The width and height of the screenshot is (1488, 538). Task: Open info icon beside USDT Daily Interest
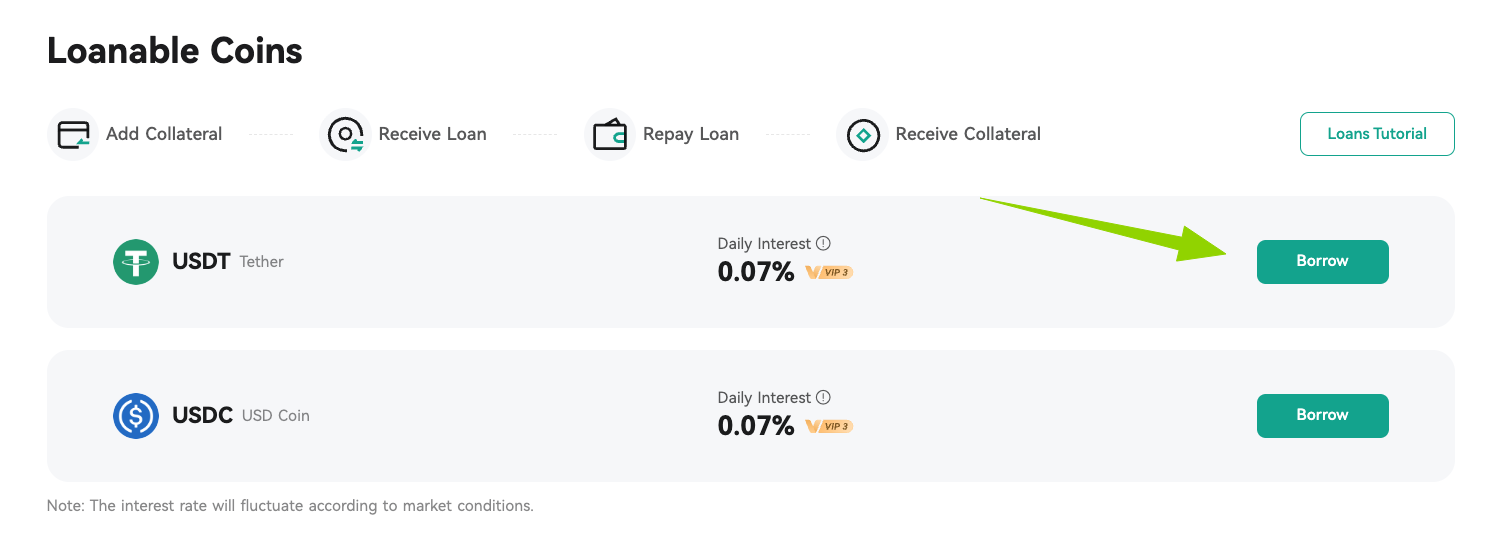(x=823, y=243)
